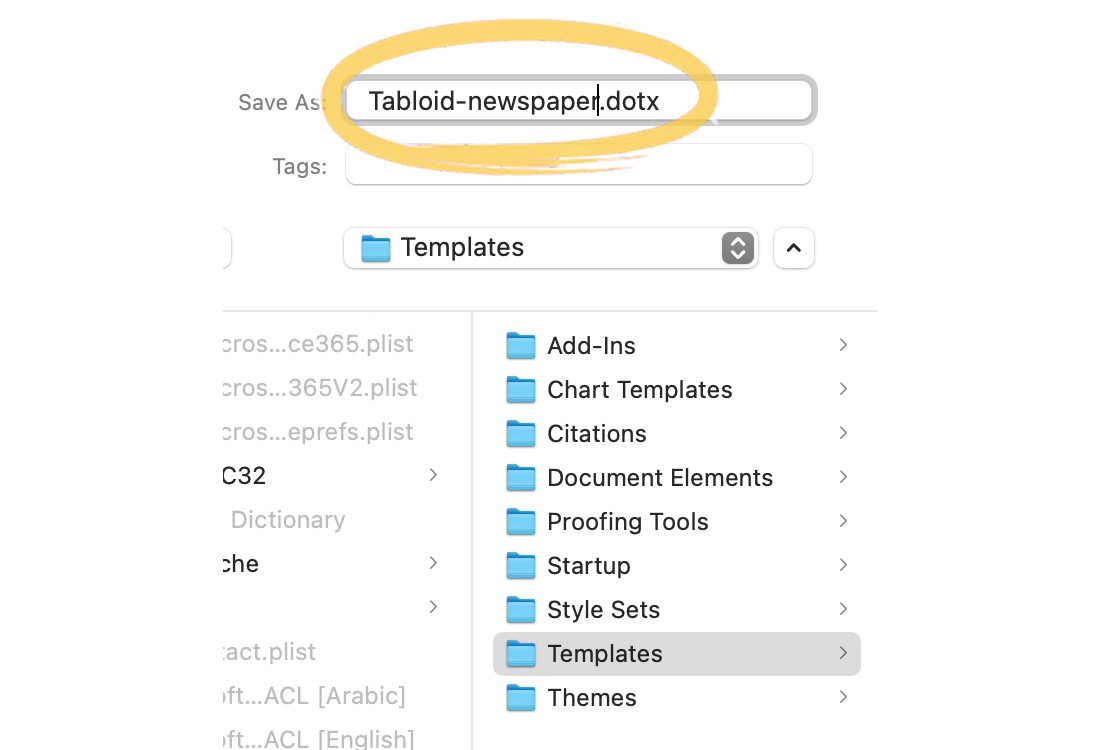Open the Themes folder icon
The height and width of the screenshot is (750, 1100).
521,697
